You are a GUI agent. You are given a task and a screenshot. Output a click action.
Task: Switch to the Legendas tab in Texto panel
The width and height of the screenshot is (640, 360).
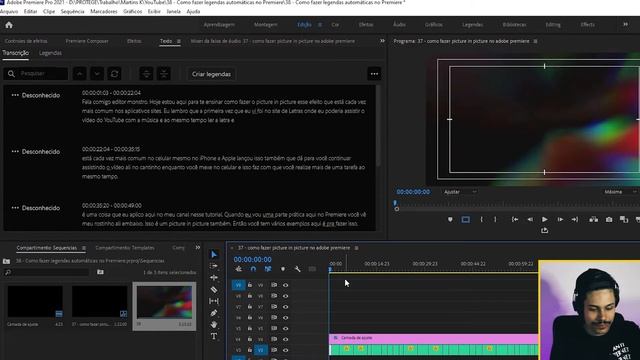(x=50, y=53)
